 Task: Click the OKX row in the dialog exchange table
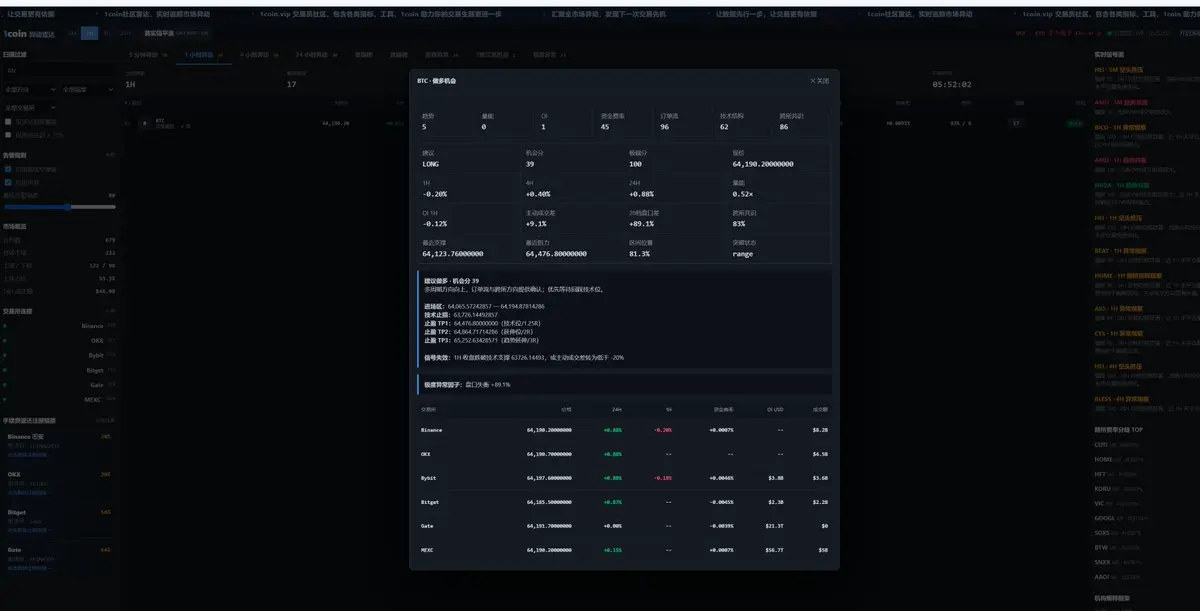coord(624,454)
